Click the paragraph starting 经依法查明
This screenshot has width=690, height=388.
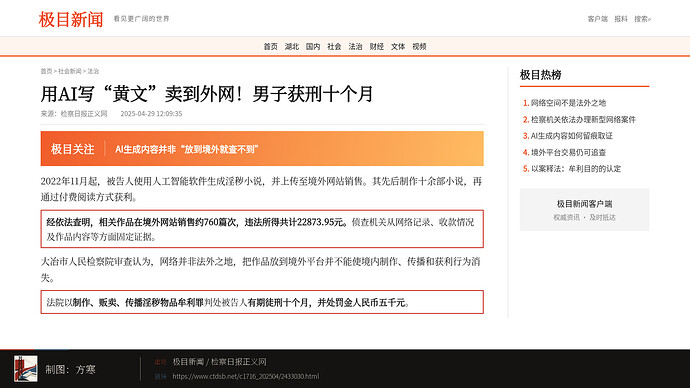tap(262, 229)
